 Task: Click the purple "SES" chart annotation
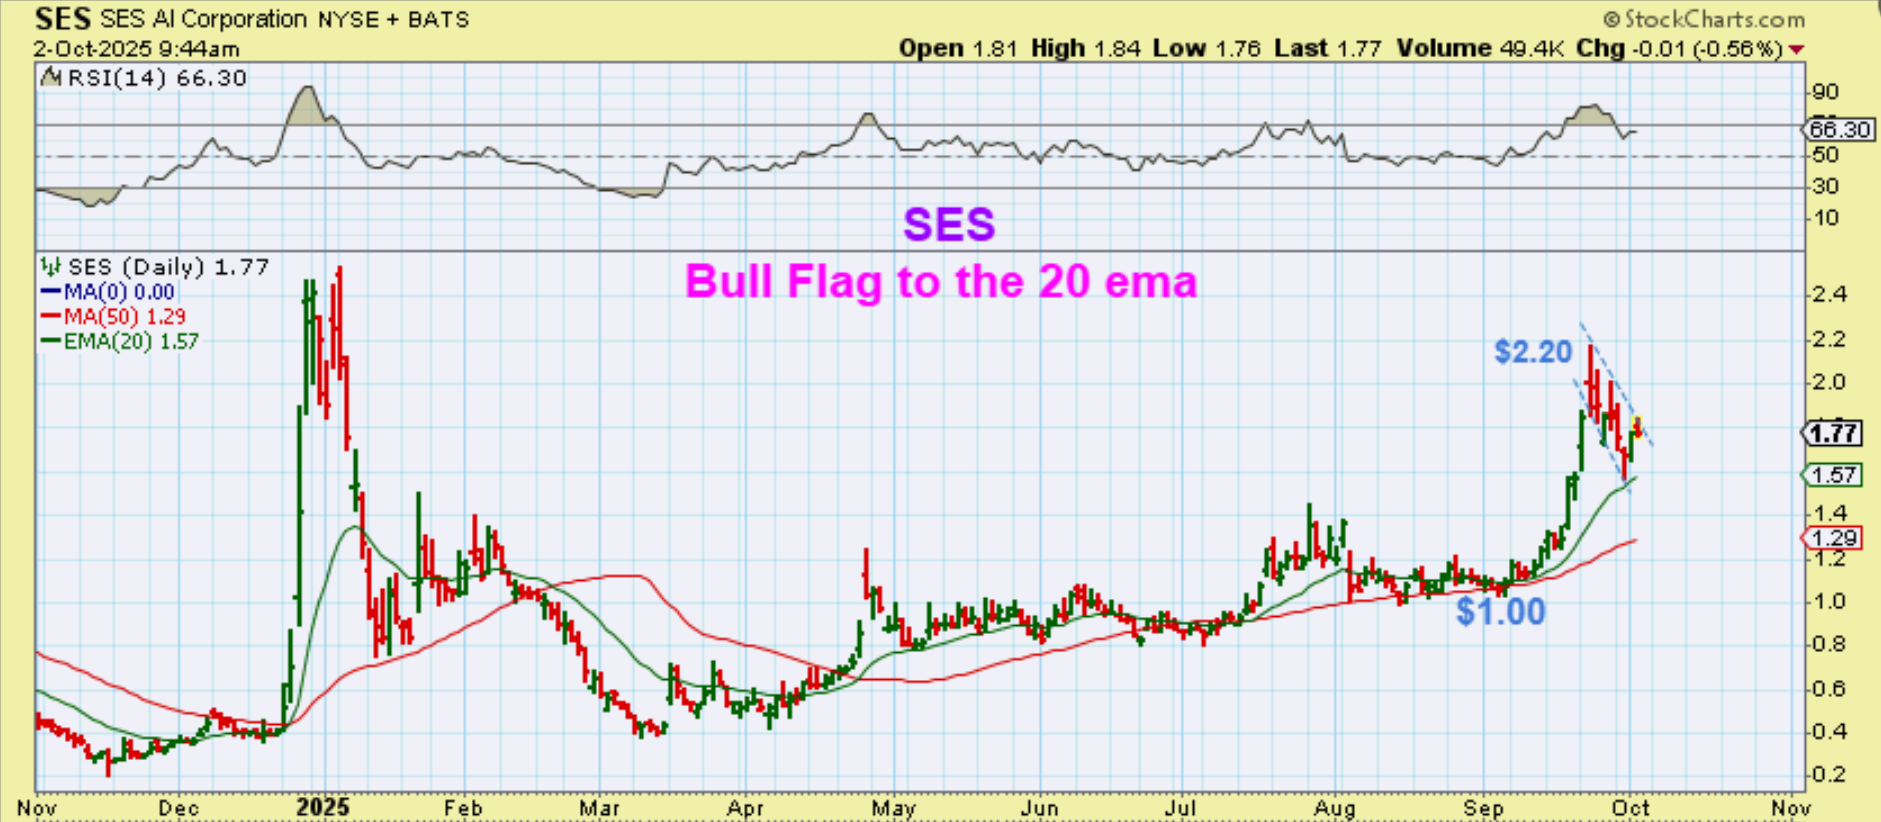tap(949, 224)
